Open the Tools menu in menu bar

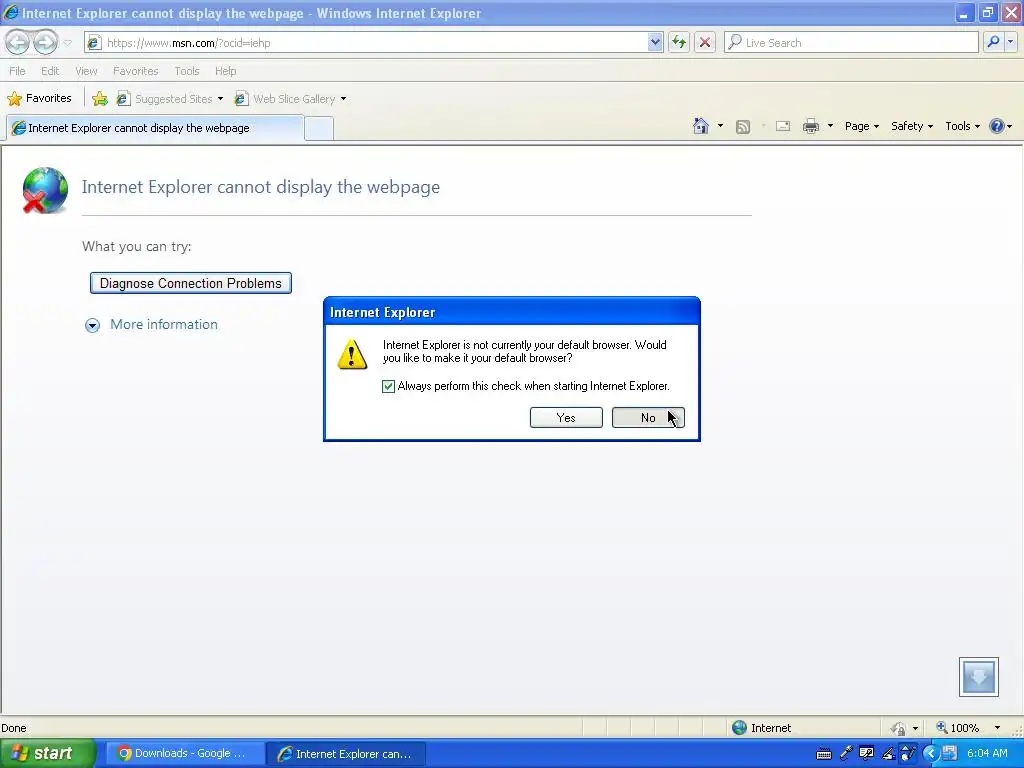(x=187, y=71)
